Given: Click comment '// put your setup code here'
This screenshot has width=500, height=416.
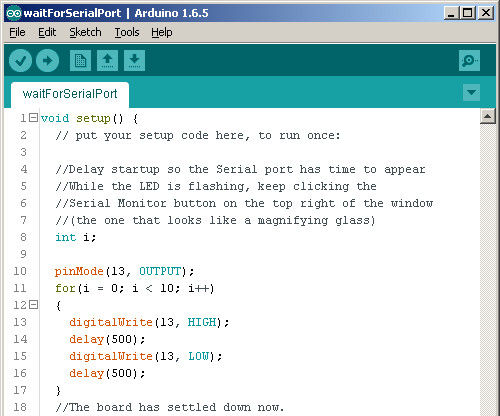Looking at the screenshot, I should [x=198, y=136].
